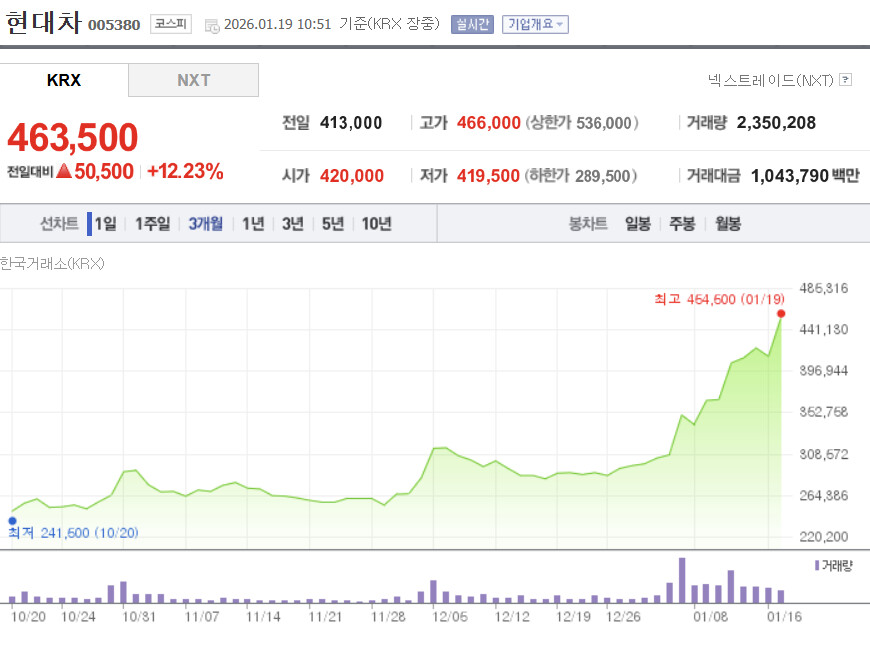Select the 10년 line chart period
Screen dimensions: 870x653
(377, 224)
